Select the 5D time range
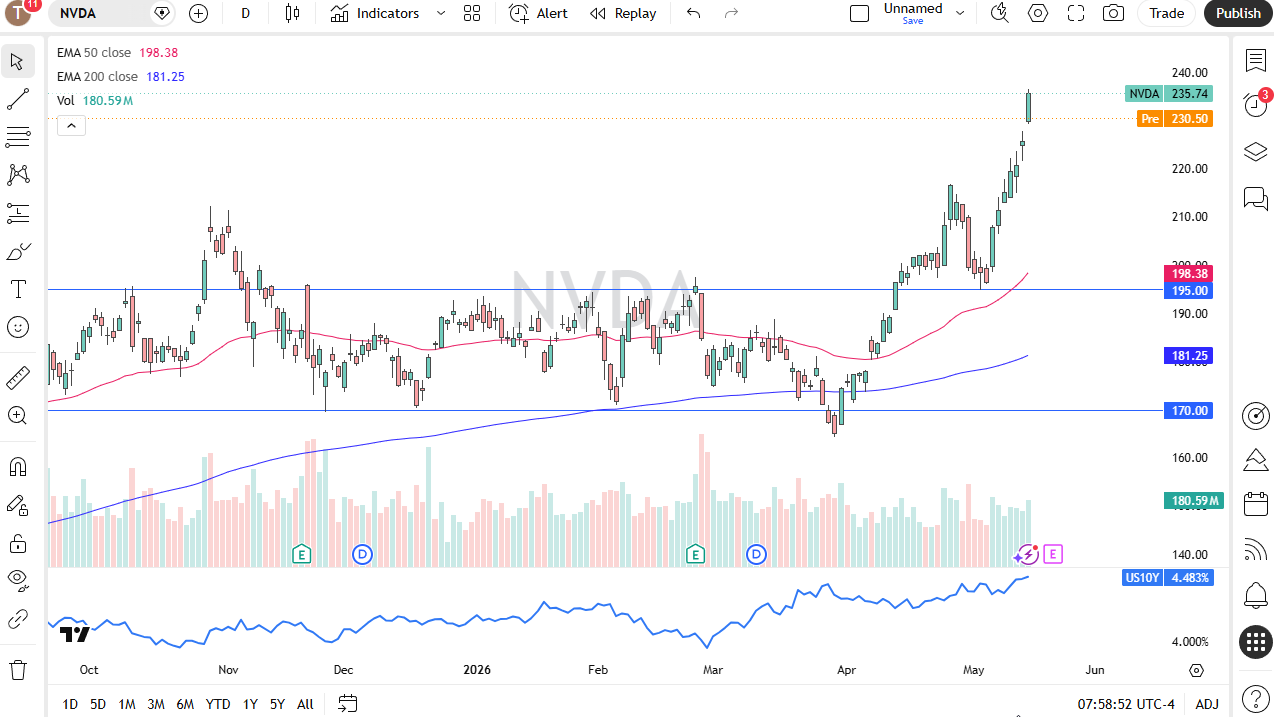Screen dimensions: 1274x717 click(98, 704)
